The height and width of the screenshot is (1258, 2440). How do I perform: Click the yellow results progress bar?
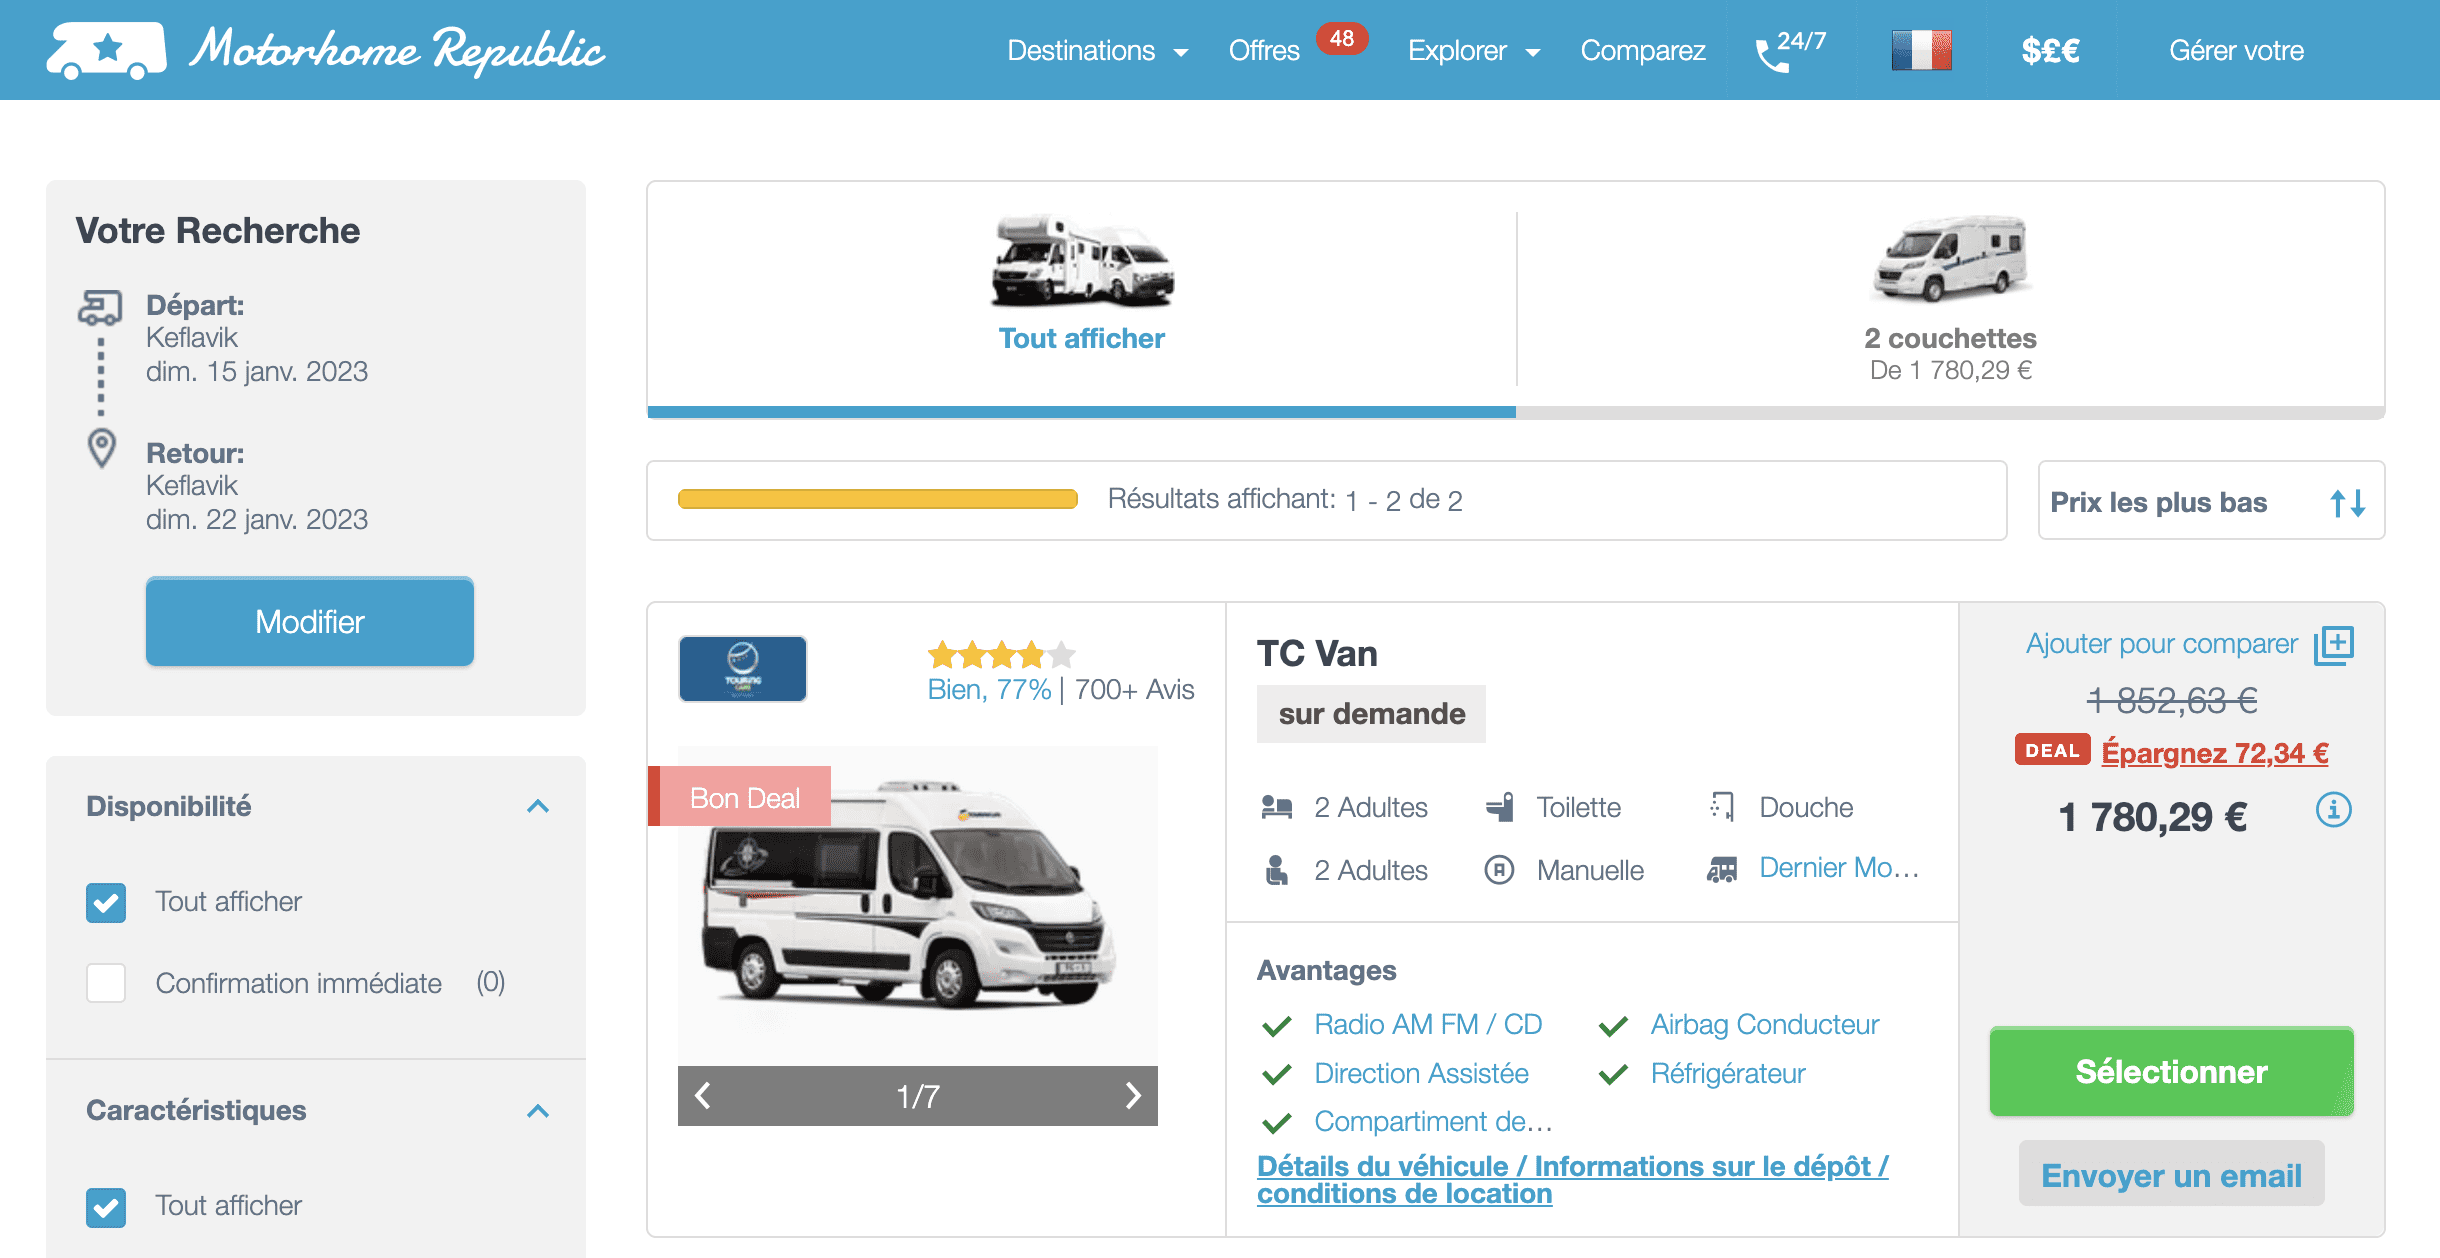click(x=877, y=499)
